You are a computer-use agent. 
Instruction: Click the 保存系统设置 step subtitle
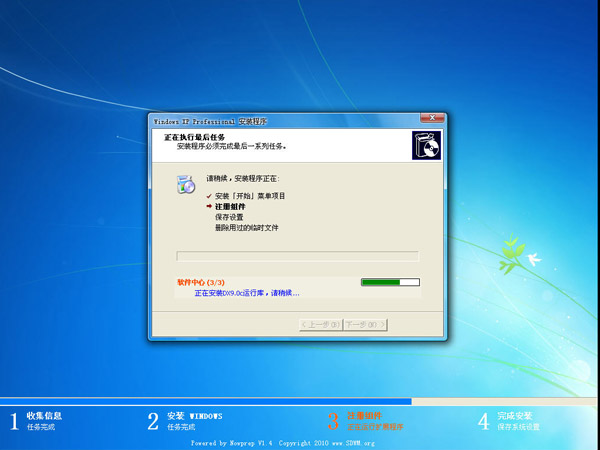tap(518, 427)
